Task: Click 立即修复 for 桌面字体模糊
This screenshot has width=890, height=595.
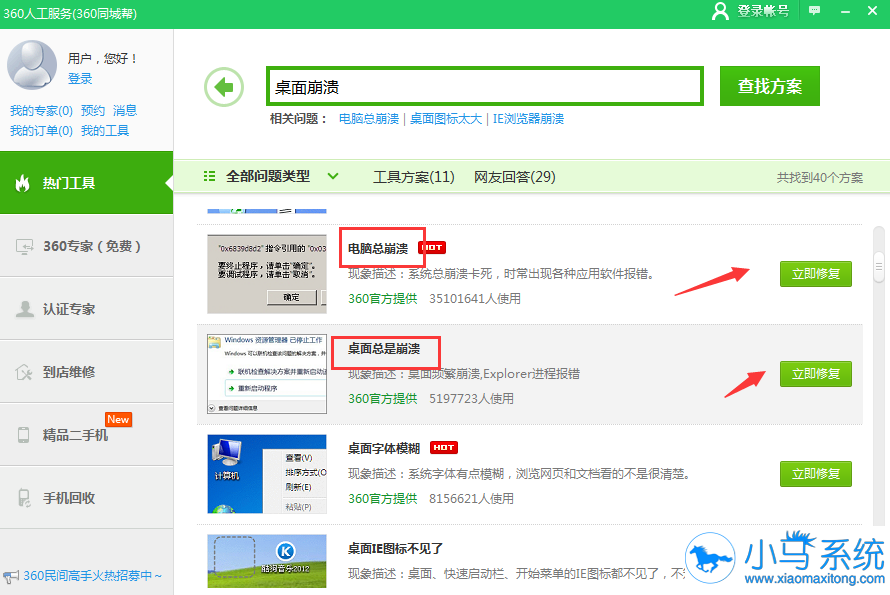Action: coord(816,474)
